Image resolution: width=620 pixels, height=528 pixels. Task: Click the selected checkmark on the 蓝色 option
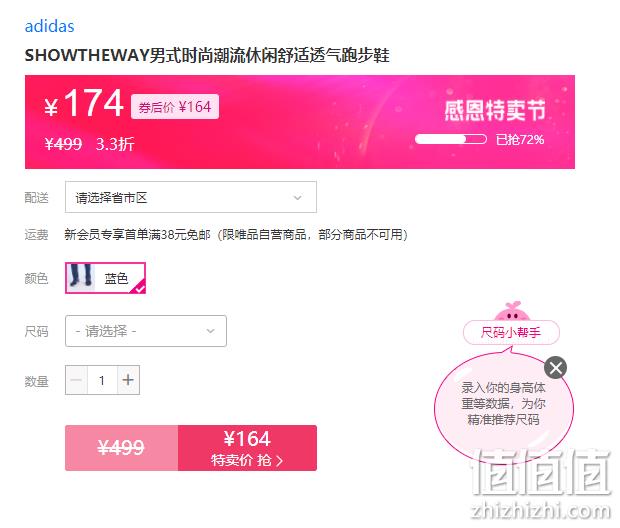[x=140, y=289]
